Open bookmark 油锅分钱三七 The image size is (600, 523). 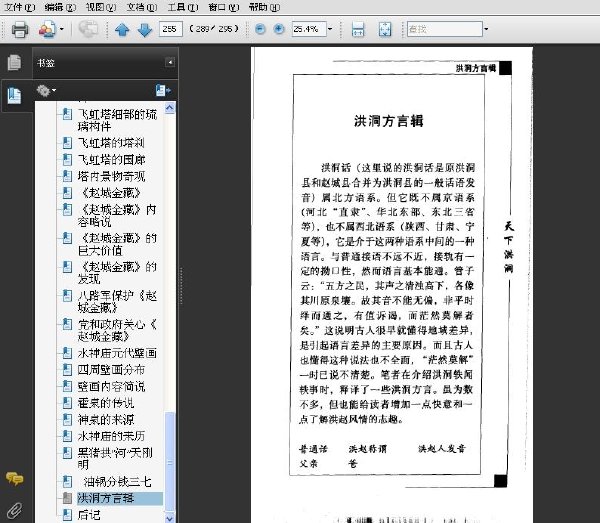click(117, 482)
